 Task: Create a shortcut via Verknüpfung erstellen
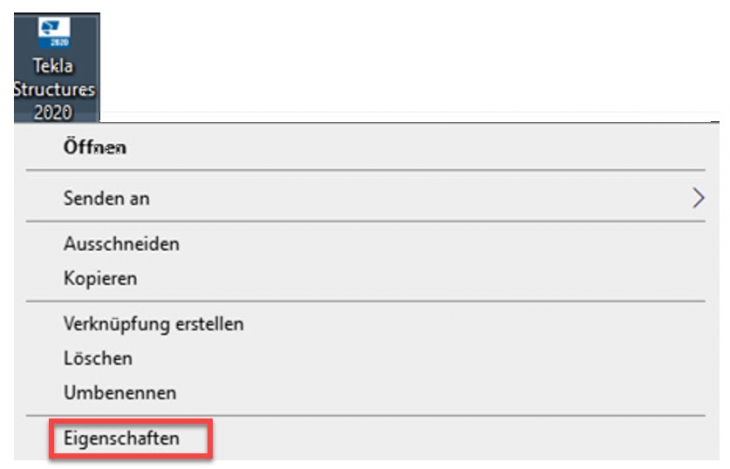pos(154,324)
